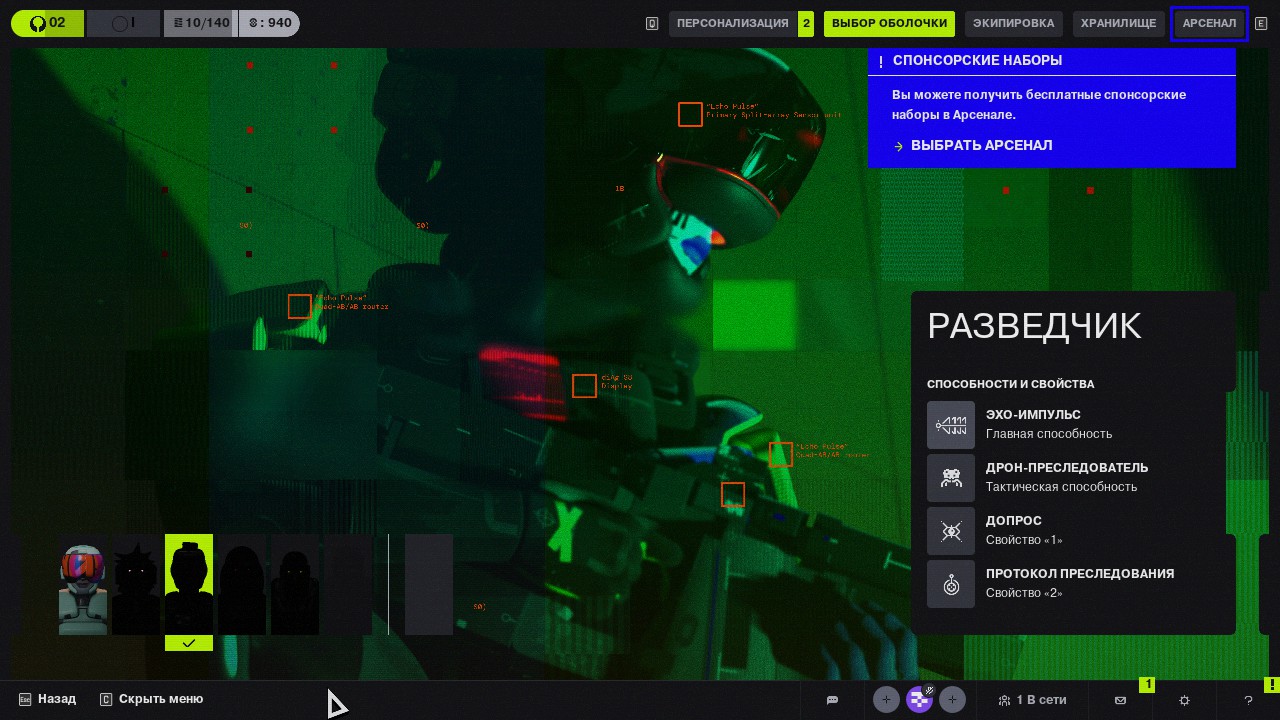Select the Эхо-импульс ability icon
Viewport: 1280px width, 720px height.
tap(950, 425)
